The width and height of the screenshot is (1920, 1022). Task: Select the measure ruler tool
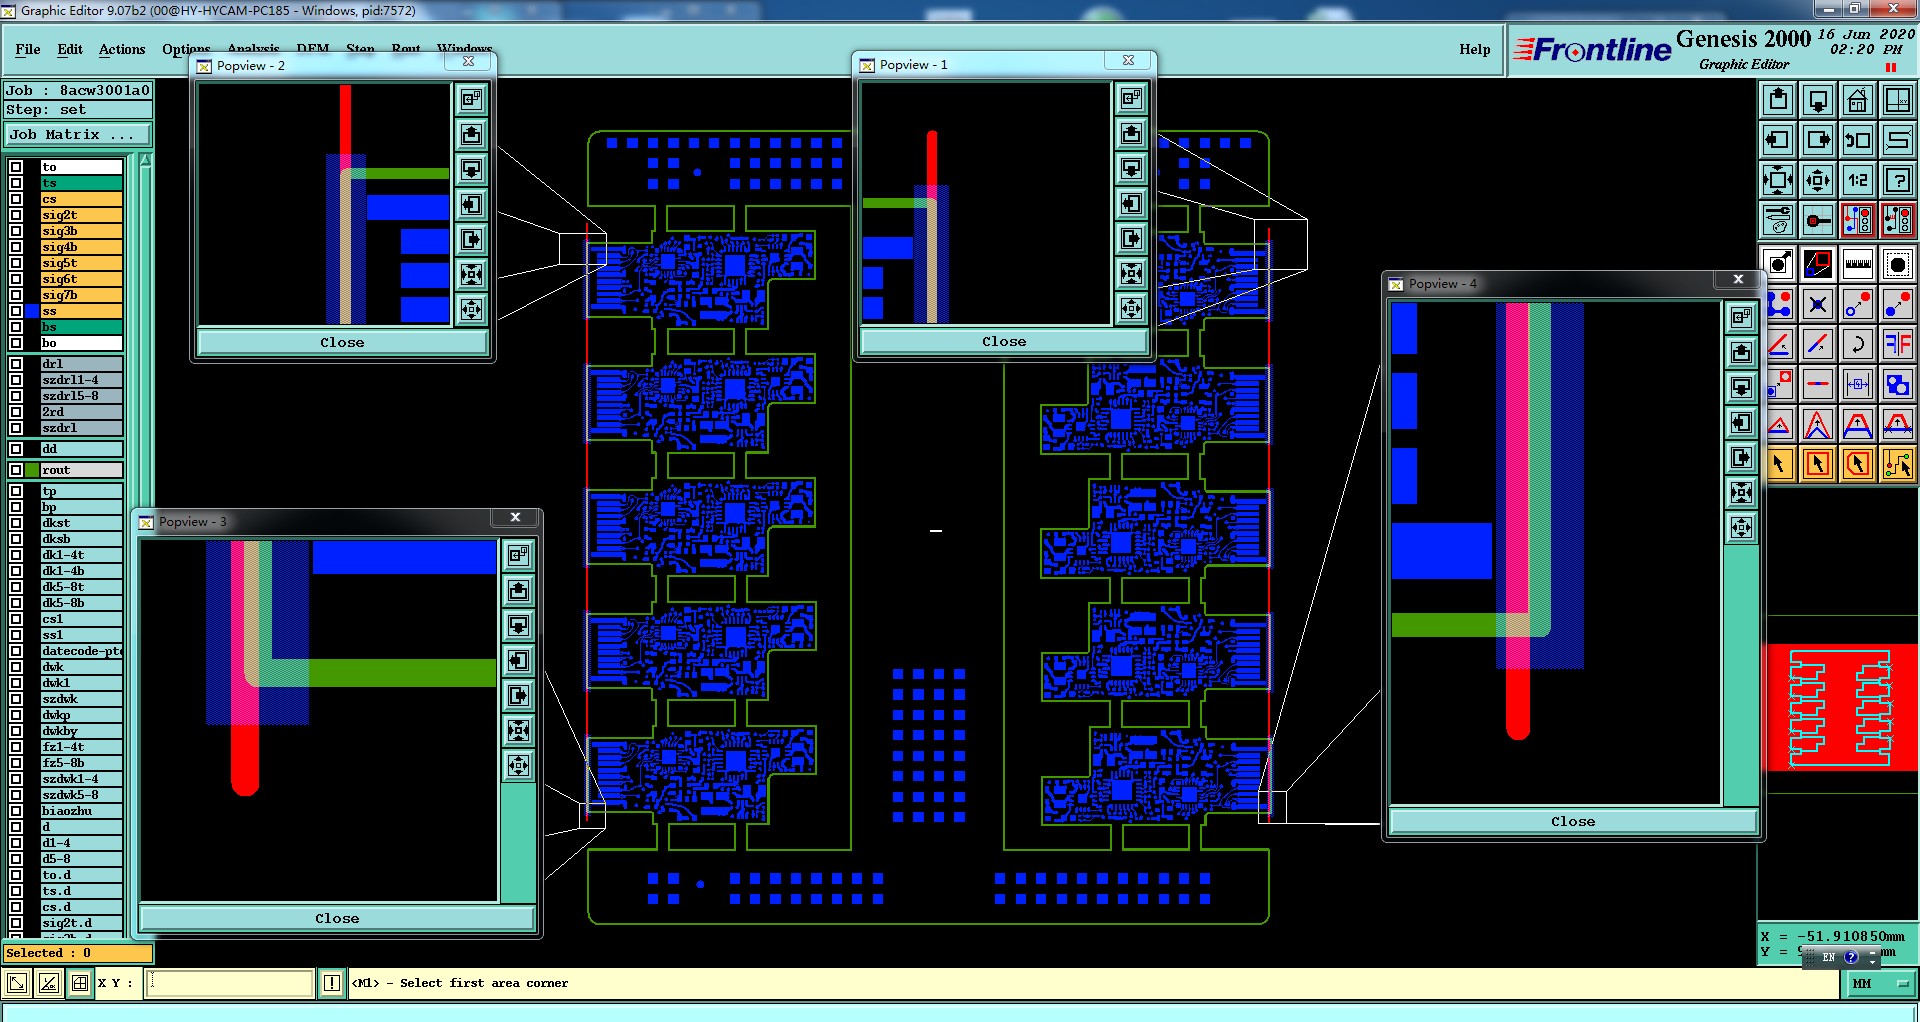[x=1858, y=264]
